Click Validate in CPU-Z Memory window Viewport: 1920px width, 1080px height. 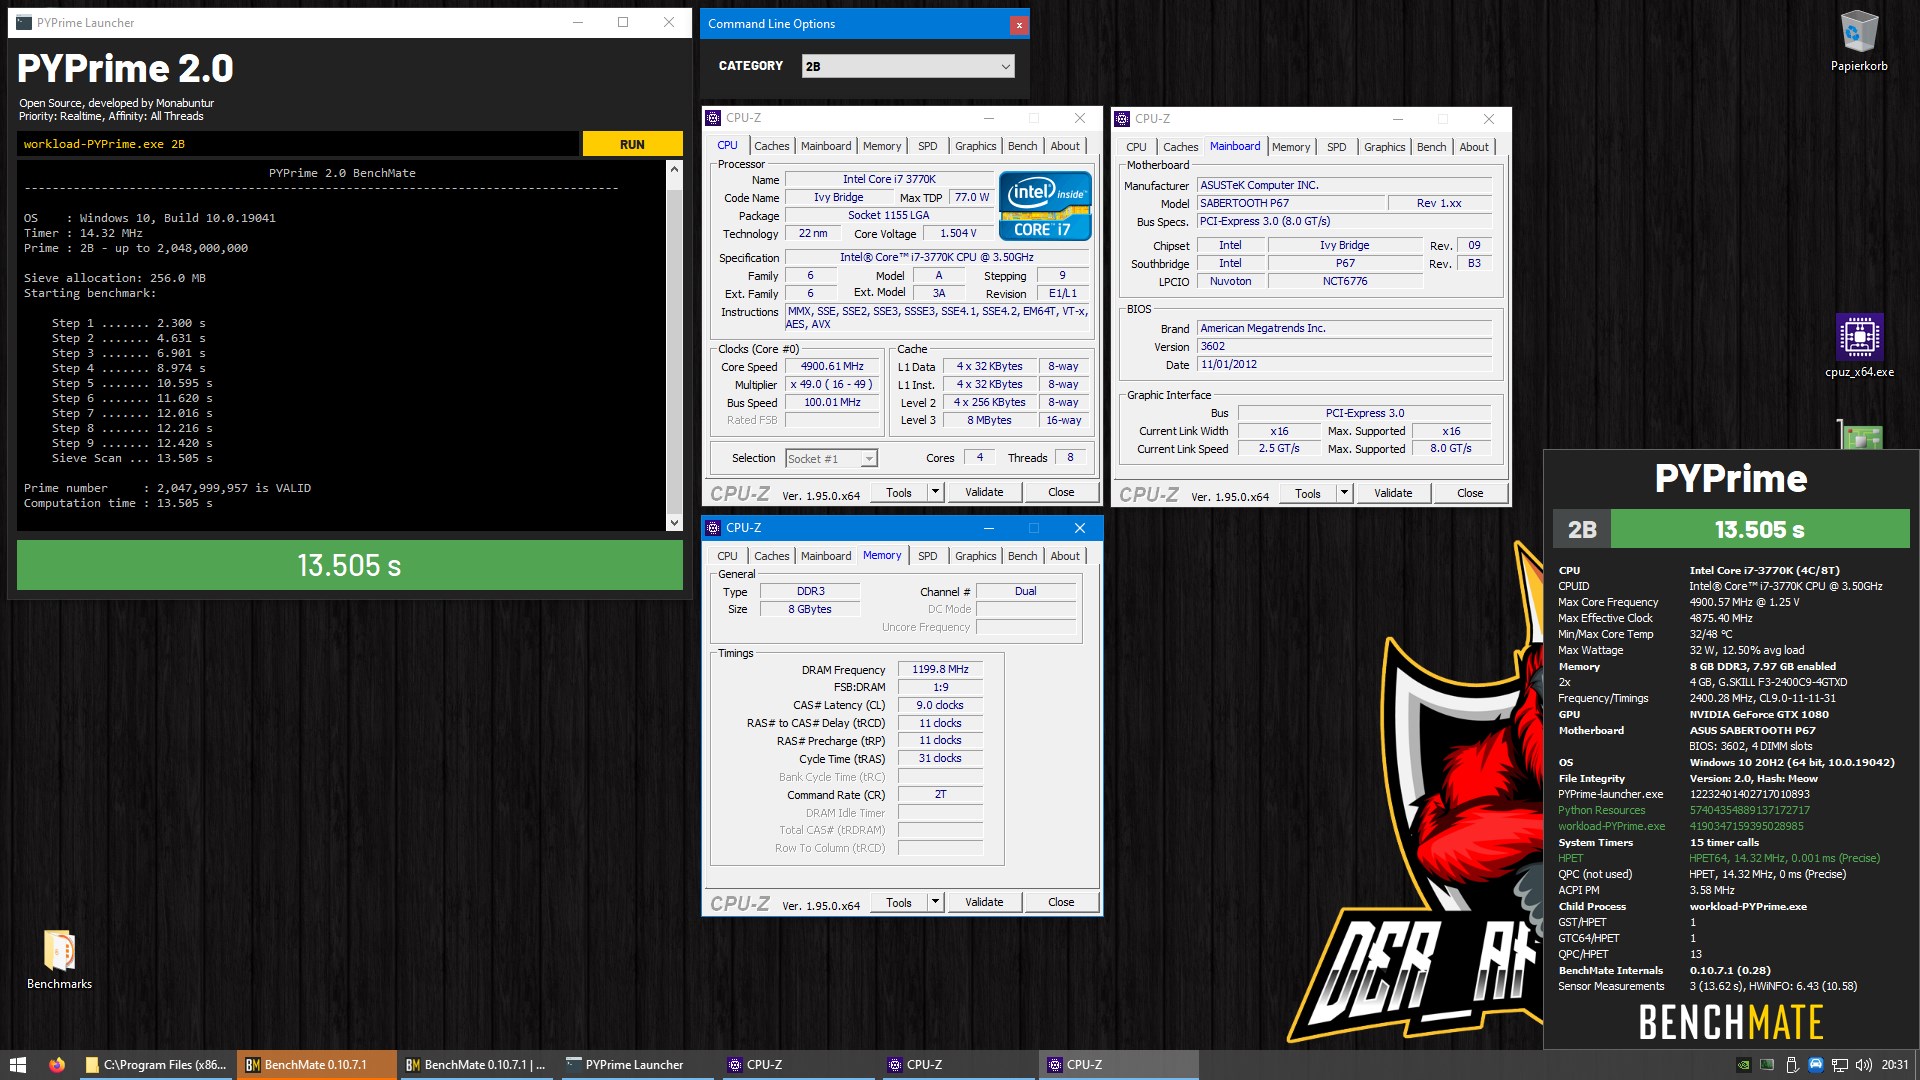click(984, 902)
